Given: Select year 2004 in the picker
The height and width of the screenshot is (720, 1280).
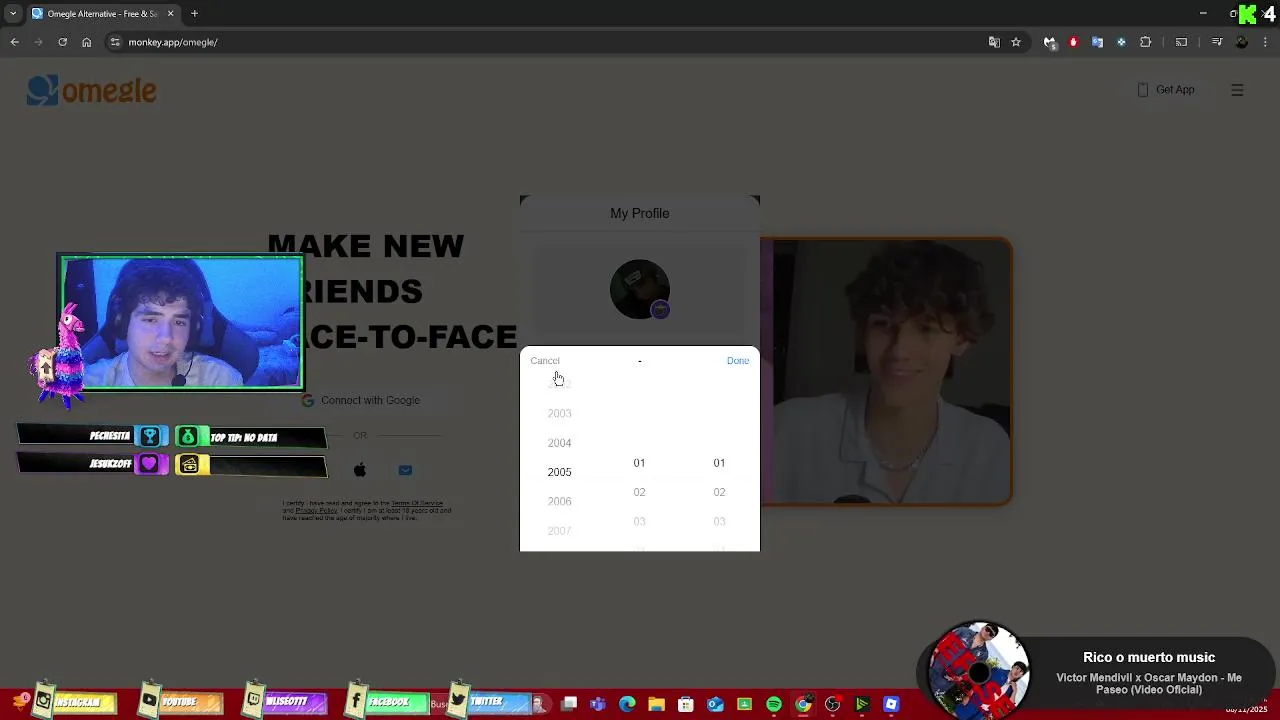Looking at the screenshot, I should [x=559, y=443].
